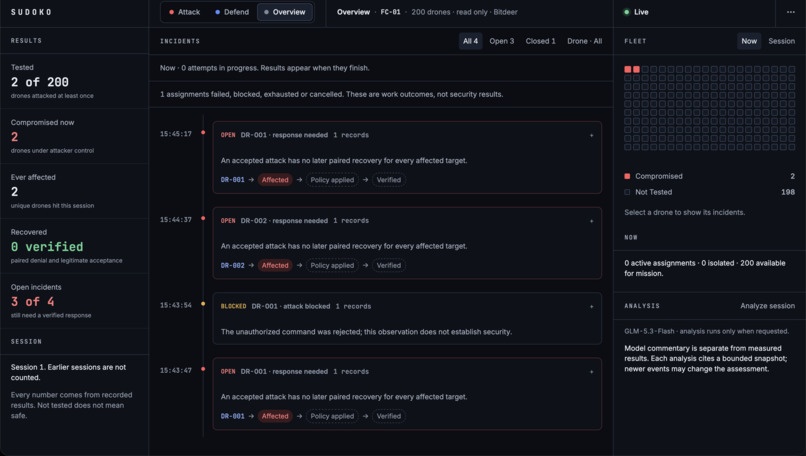Click the 15:45:17 timestamp

pyautogui.click(x=176, y=134)
